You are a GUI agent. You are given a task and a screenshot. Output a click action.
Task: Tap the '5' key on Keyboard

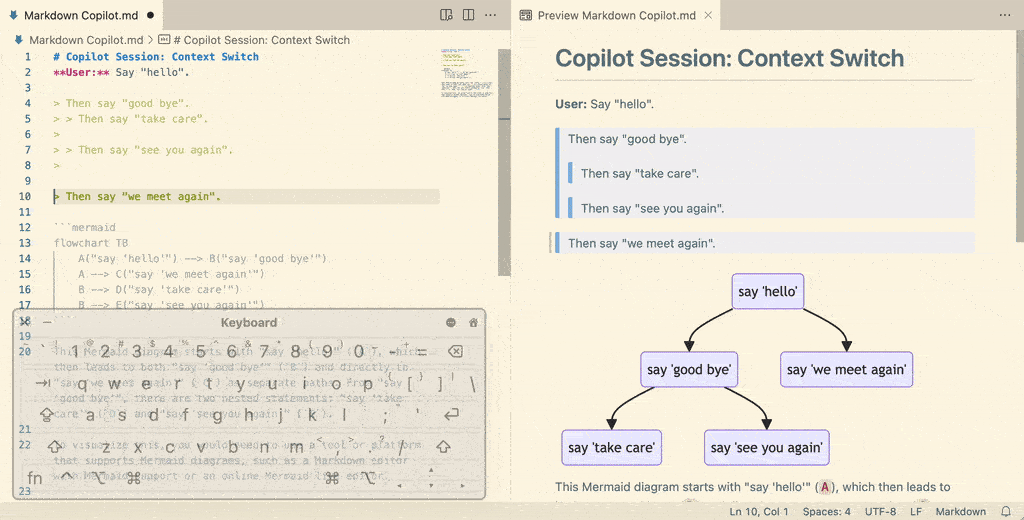pos(200,351)
